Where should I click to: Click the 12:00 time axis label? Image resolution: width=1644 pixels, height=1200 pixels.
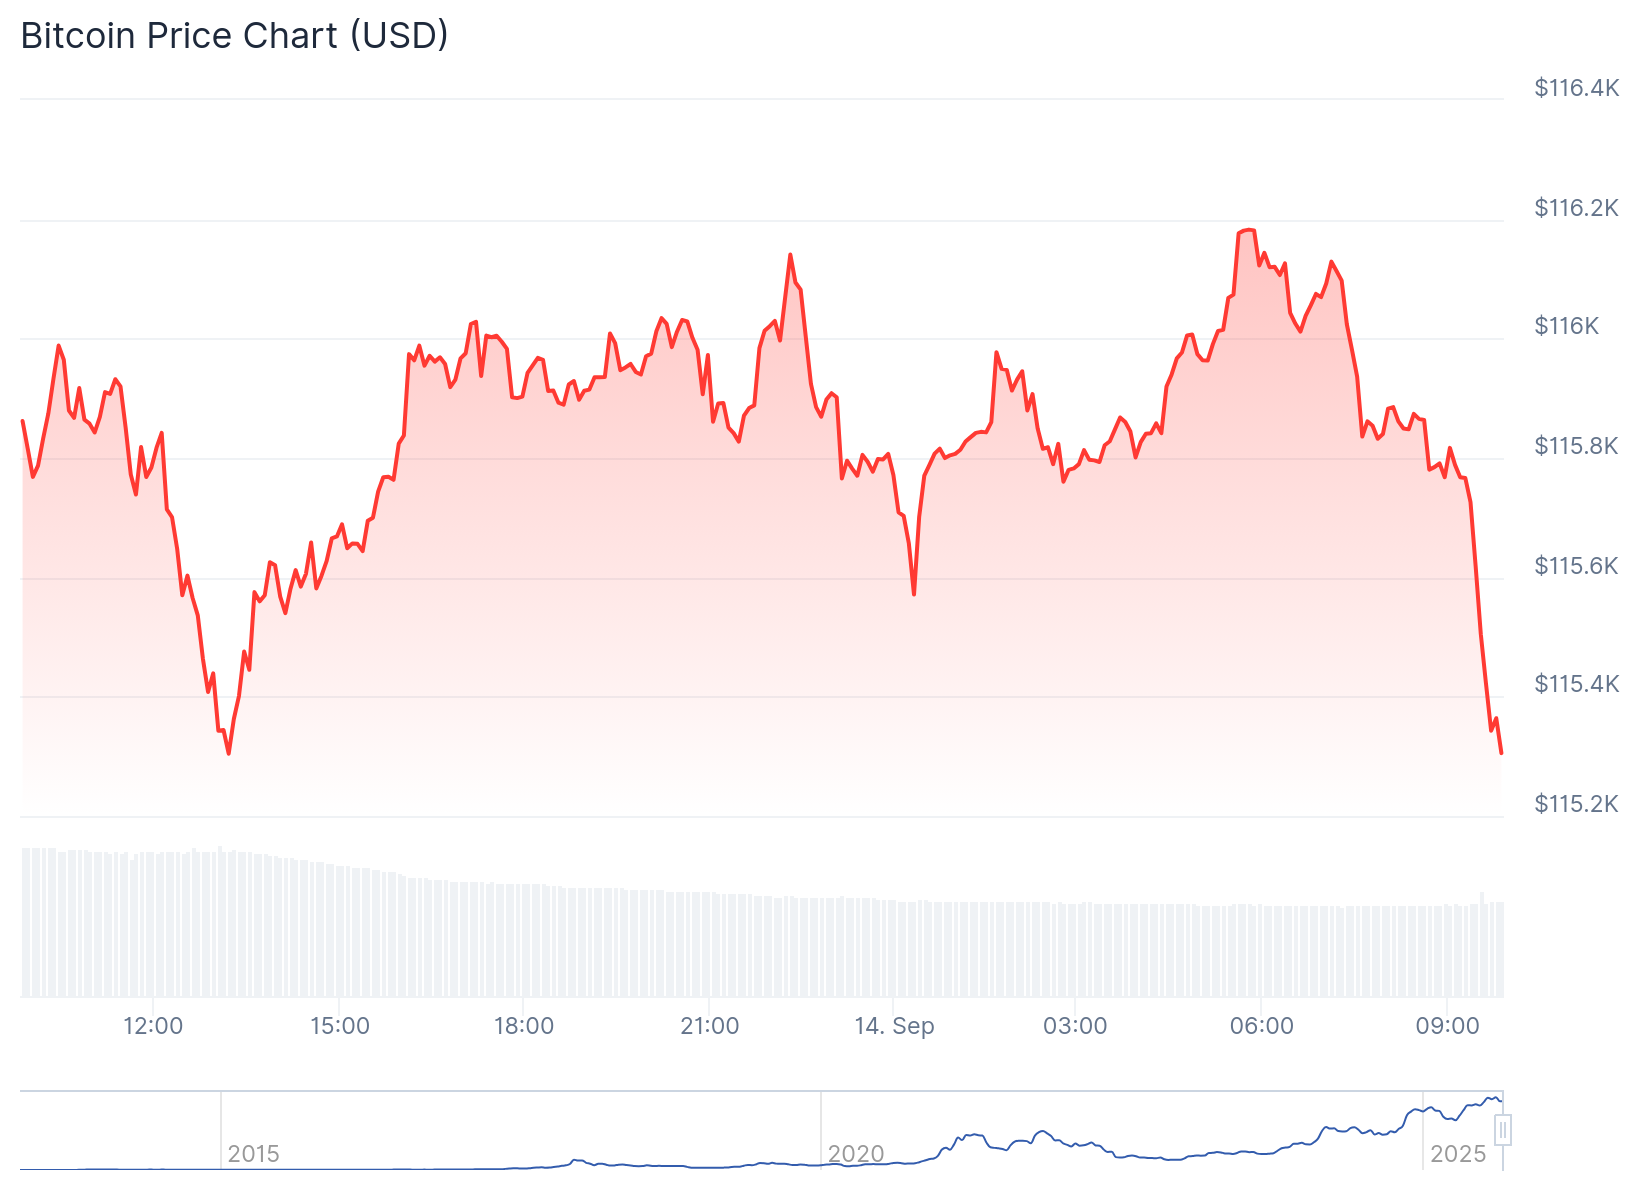153,1026
